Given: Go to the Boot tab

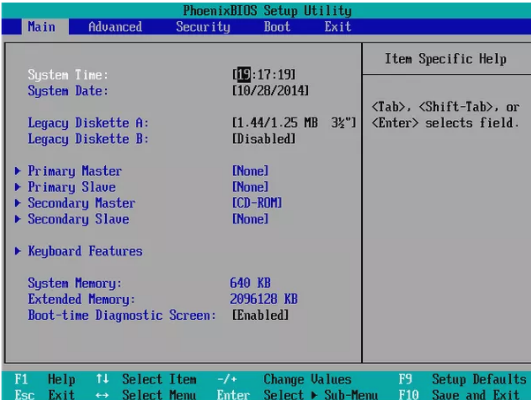Looking at the screenshot, I should (x=277, y=27).
